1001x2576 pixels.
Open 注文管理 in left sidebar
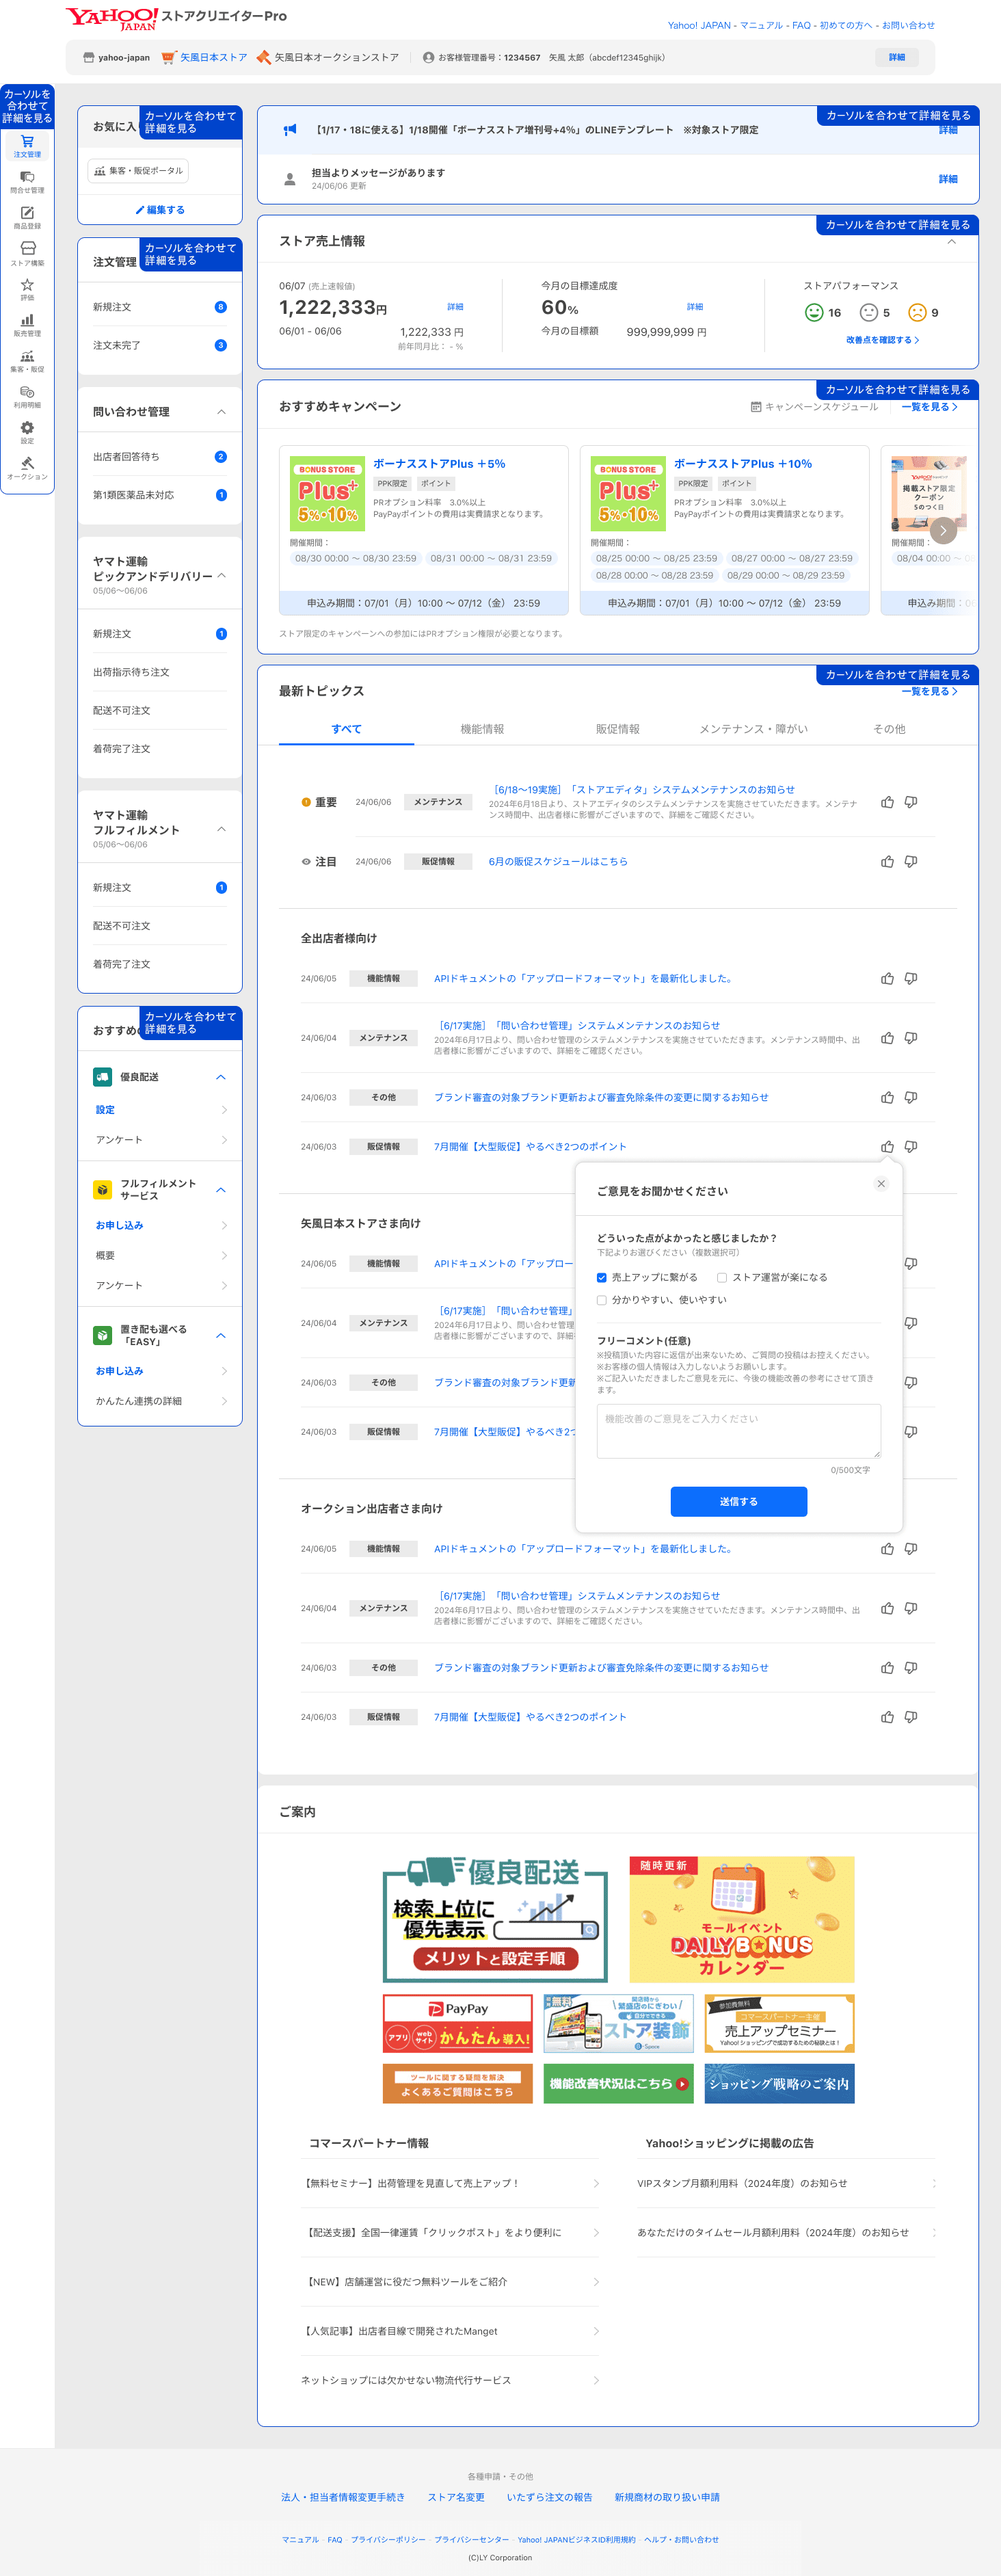pyautogui.click(x=27, y=146)
